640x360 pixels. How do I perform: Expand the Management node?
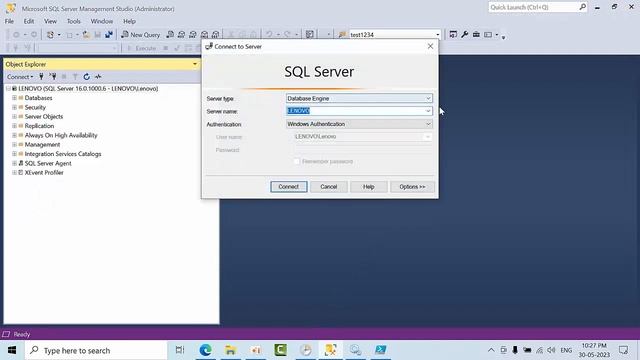14,144
